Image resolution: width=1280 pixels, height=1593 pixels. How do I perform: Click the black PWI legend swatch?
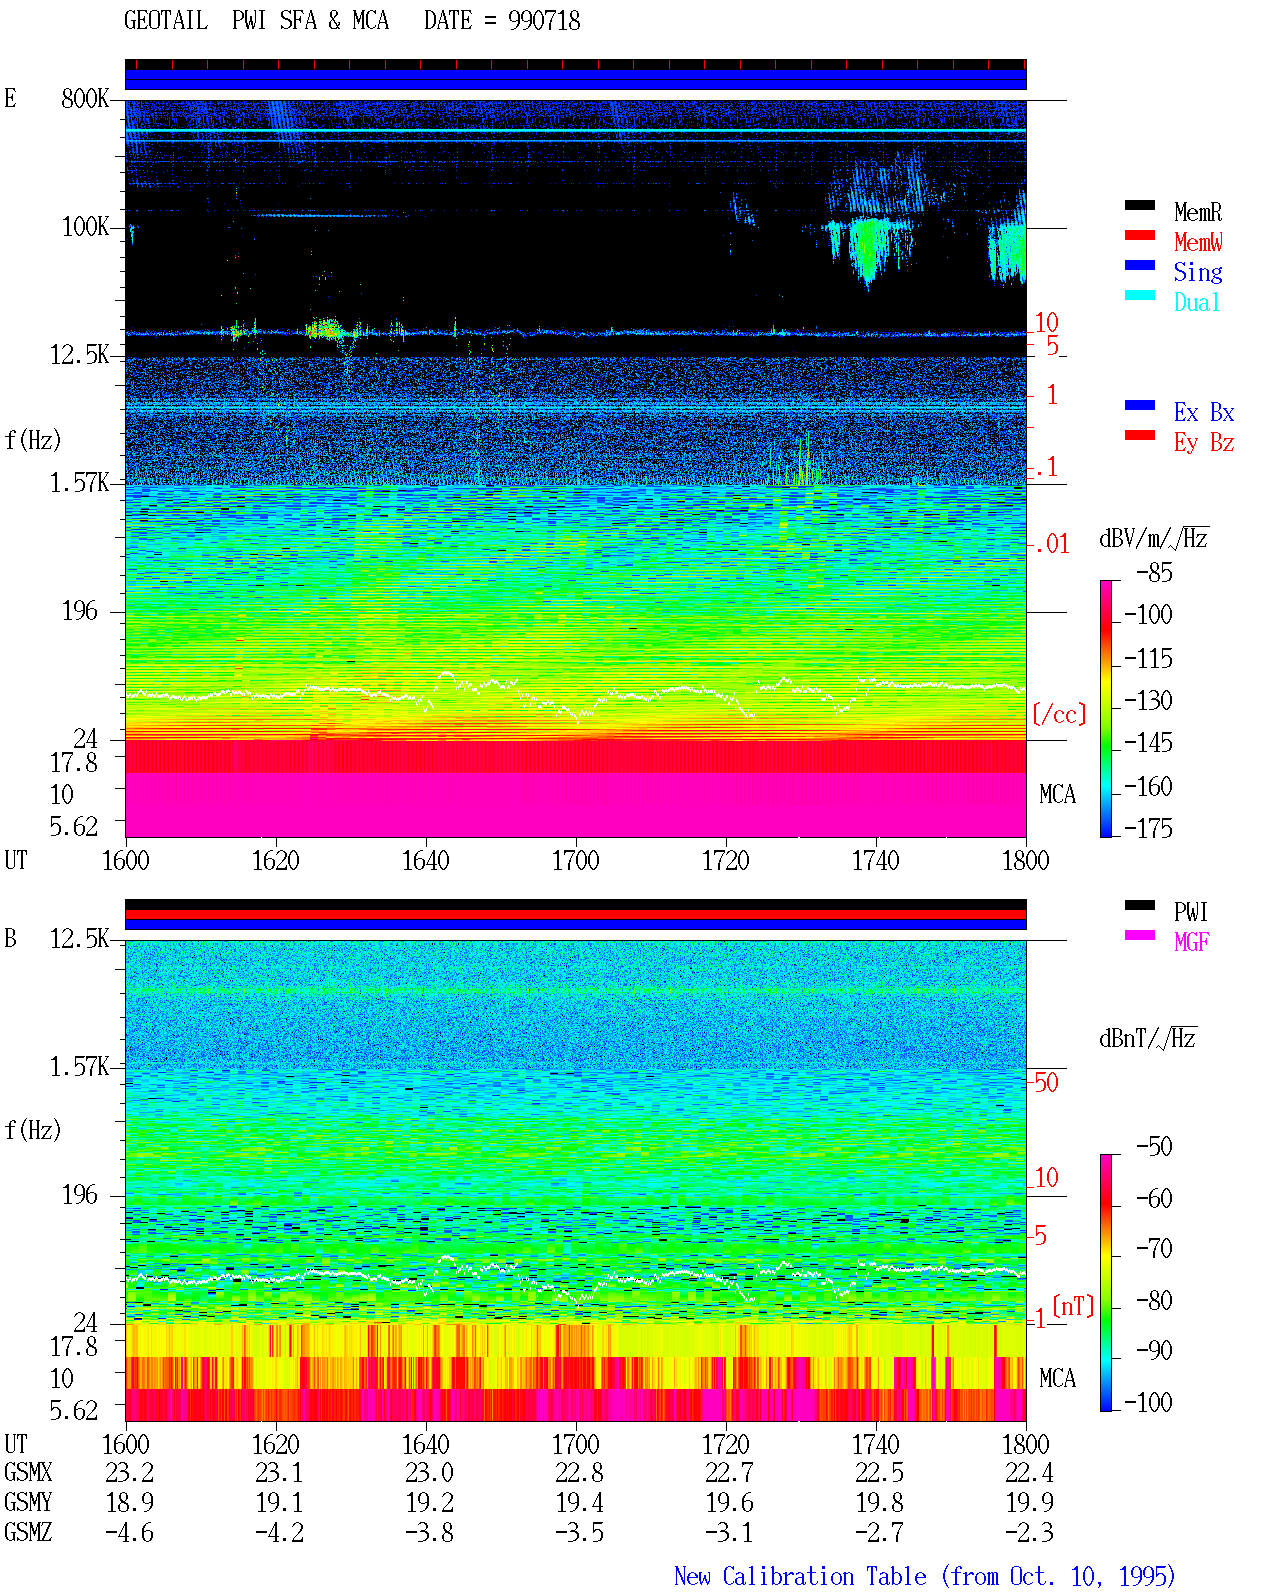click(1140, 906)
